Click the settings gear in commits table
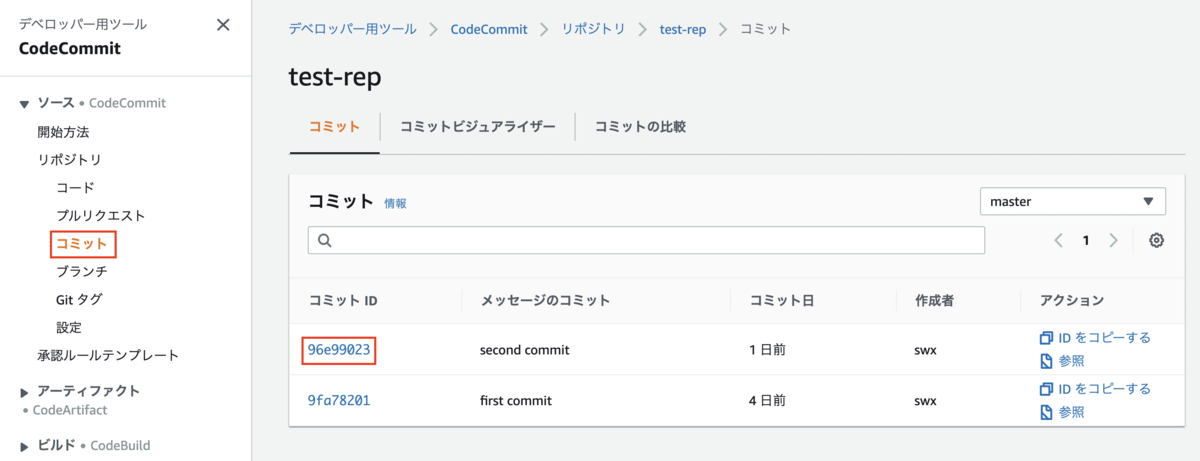Viewport: 1200px width, 461px height. click(1157, 240)
